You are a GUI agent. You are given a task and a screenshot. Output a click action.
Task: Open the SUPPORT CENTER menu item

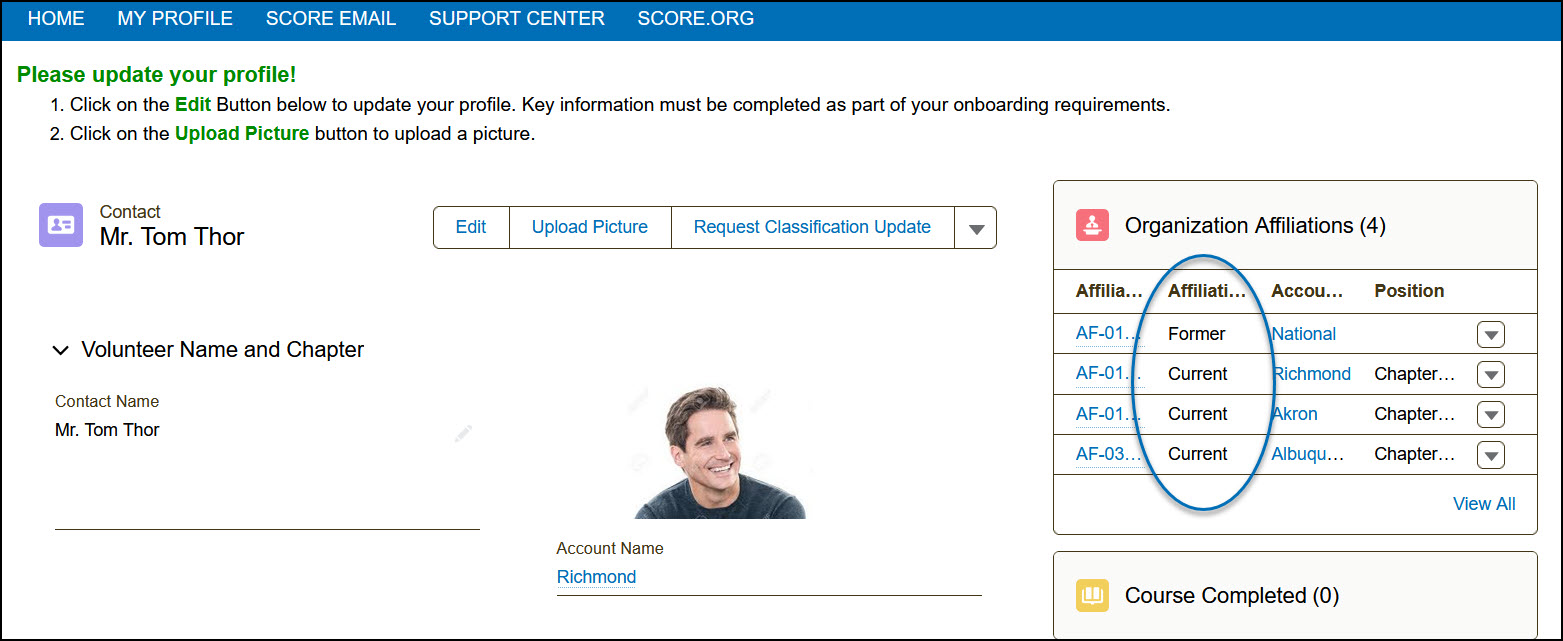pyautogui.click(x=517, y=19)
